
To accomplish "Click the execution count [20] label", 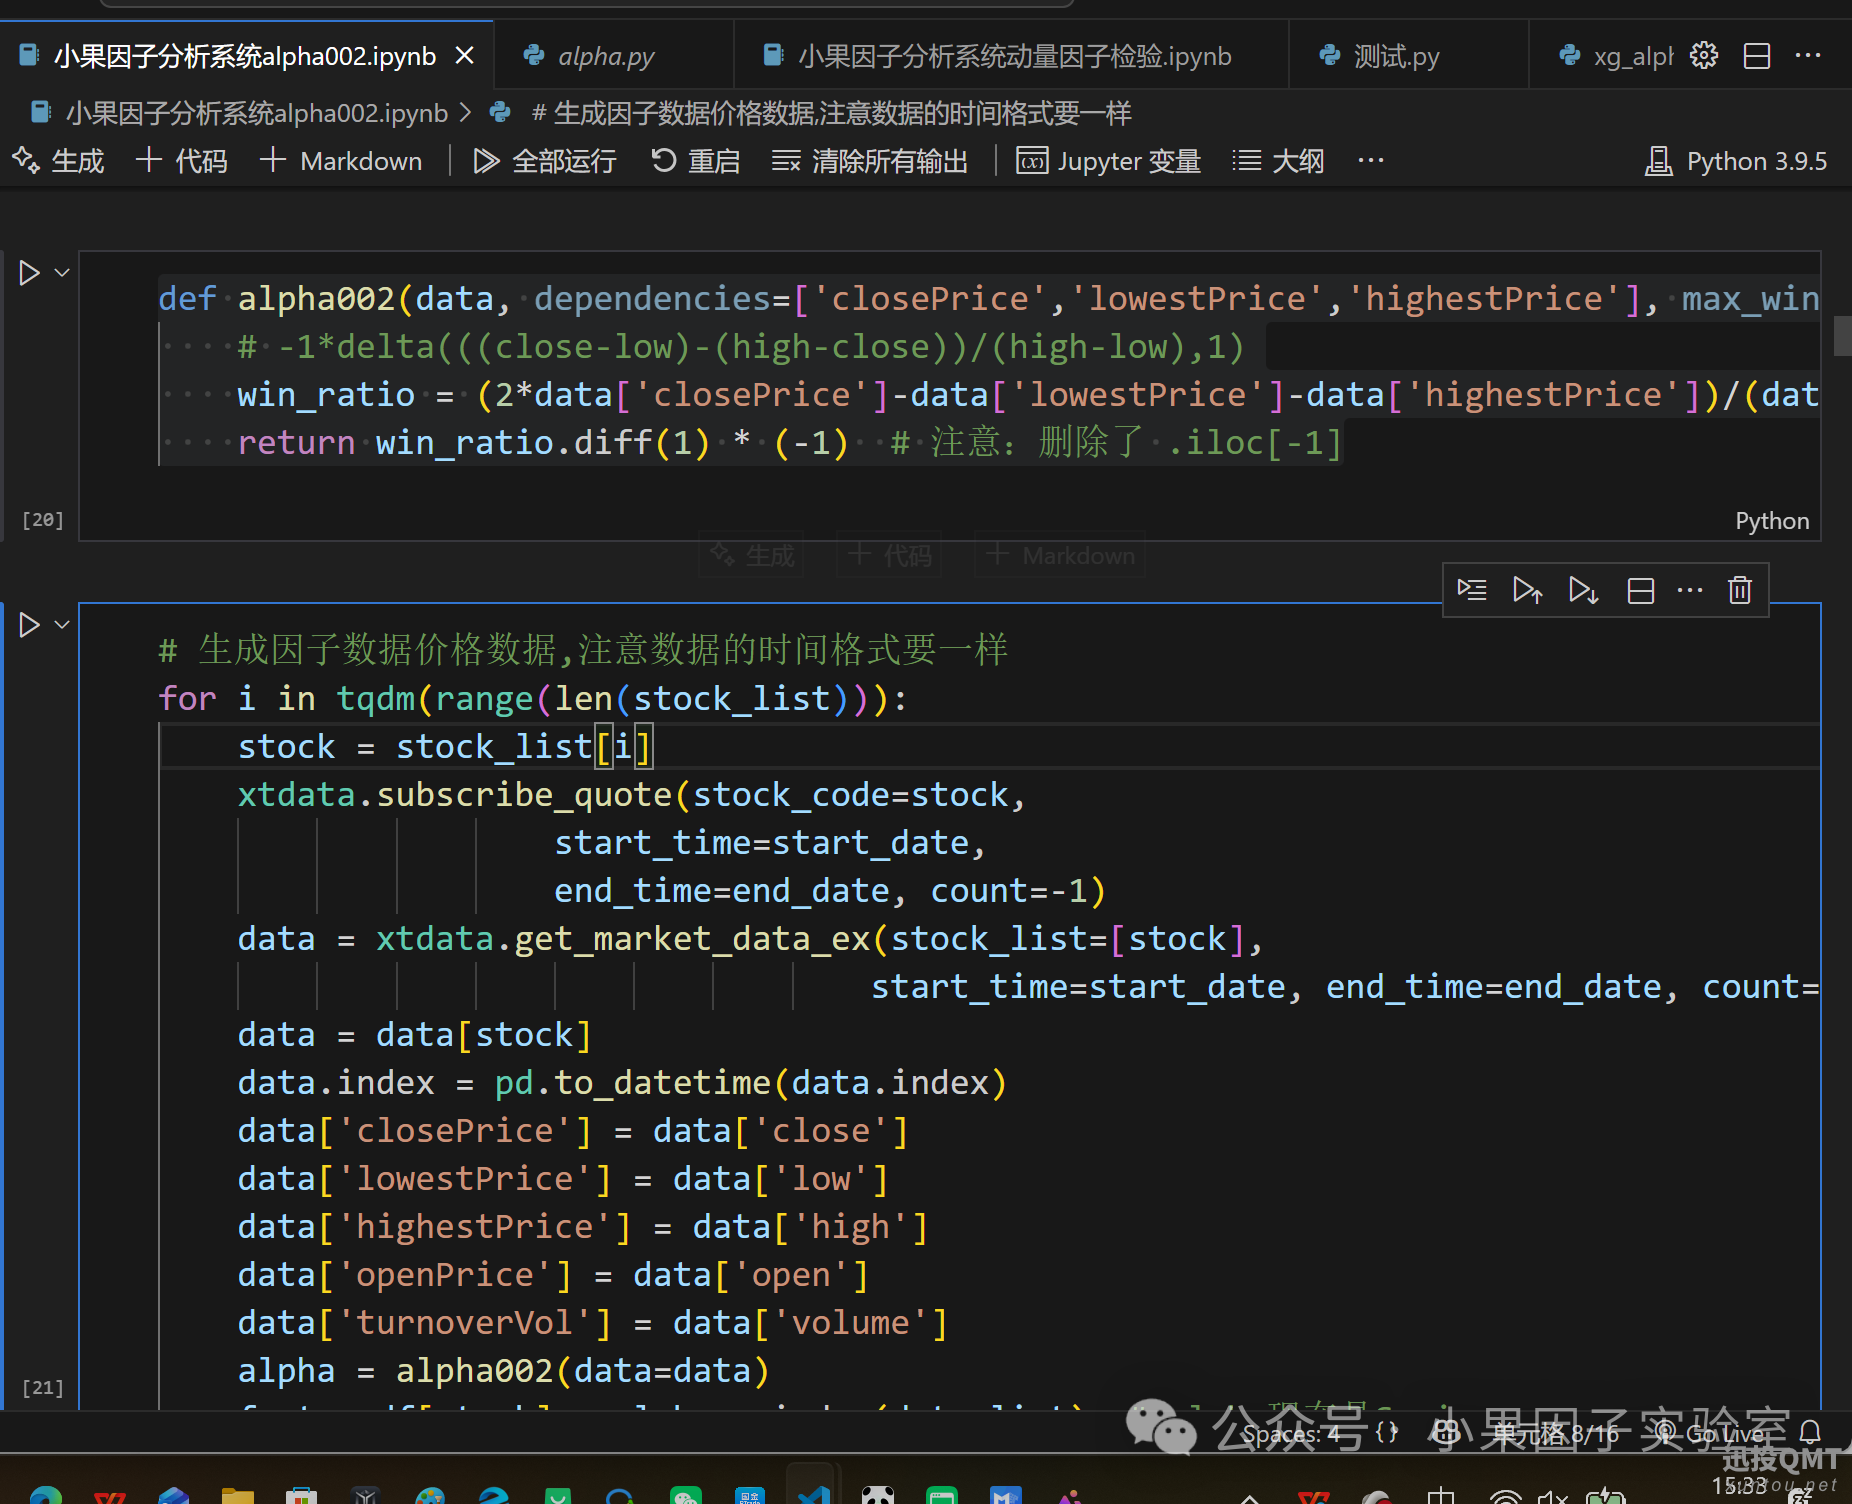I will [42, 520].
